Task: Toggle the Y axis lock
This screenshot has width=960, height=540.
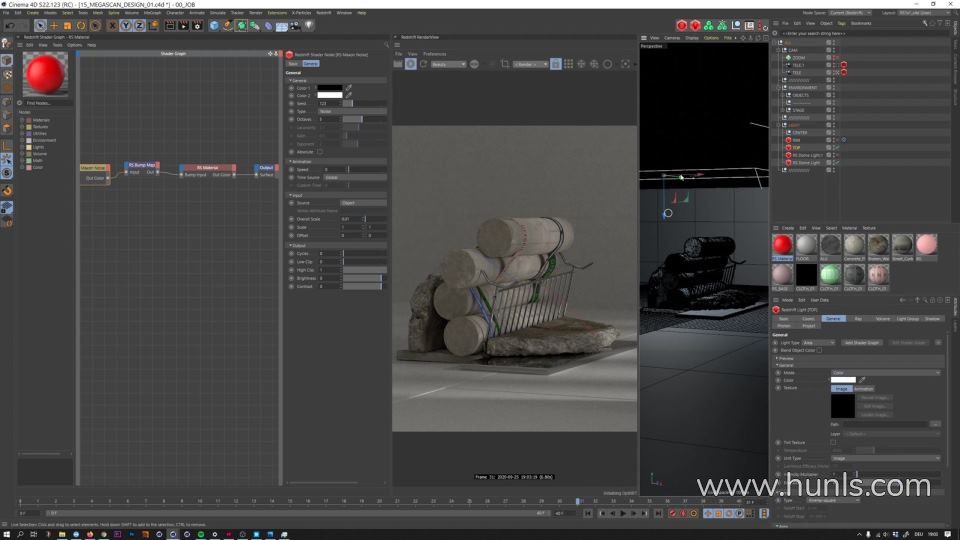Action: click(126, 26)
